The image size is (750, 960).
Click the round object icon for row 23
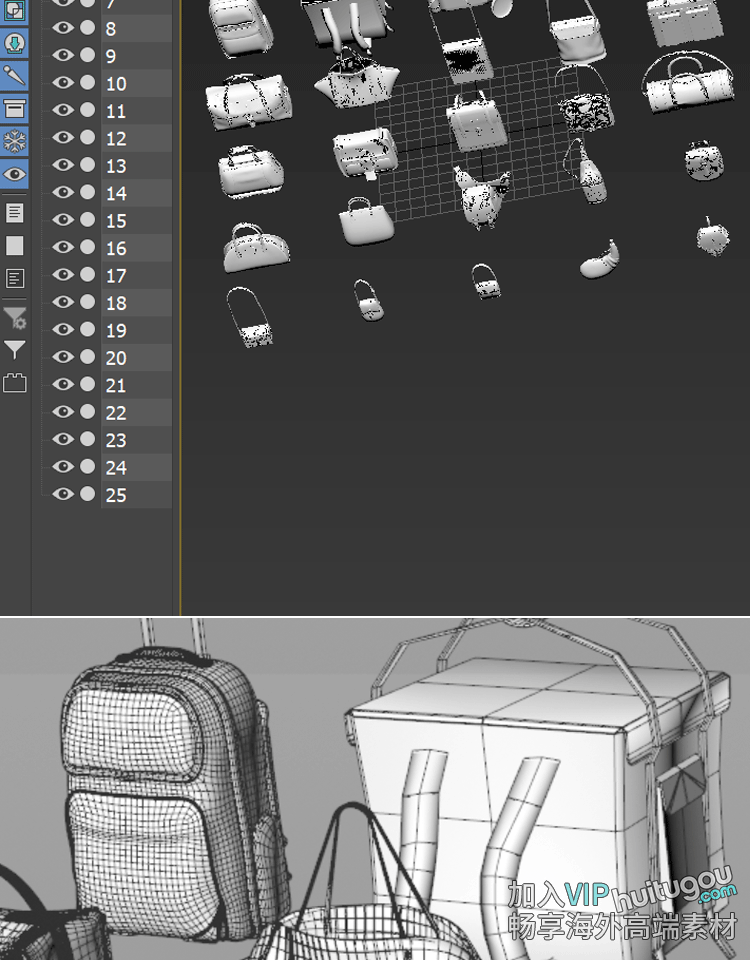(x=88, y=439)
